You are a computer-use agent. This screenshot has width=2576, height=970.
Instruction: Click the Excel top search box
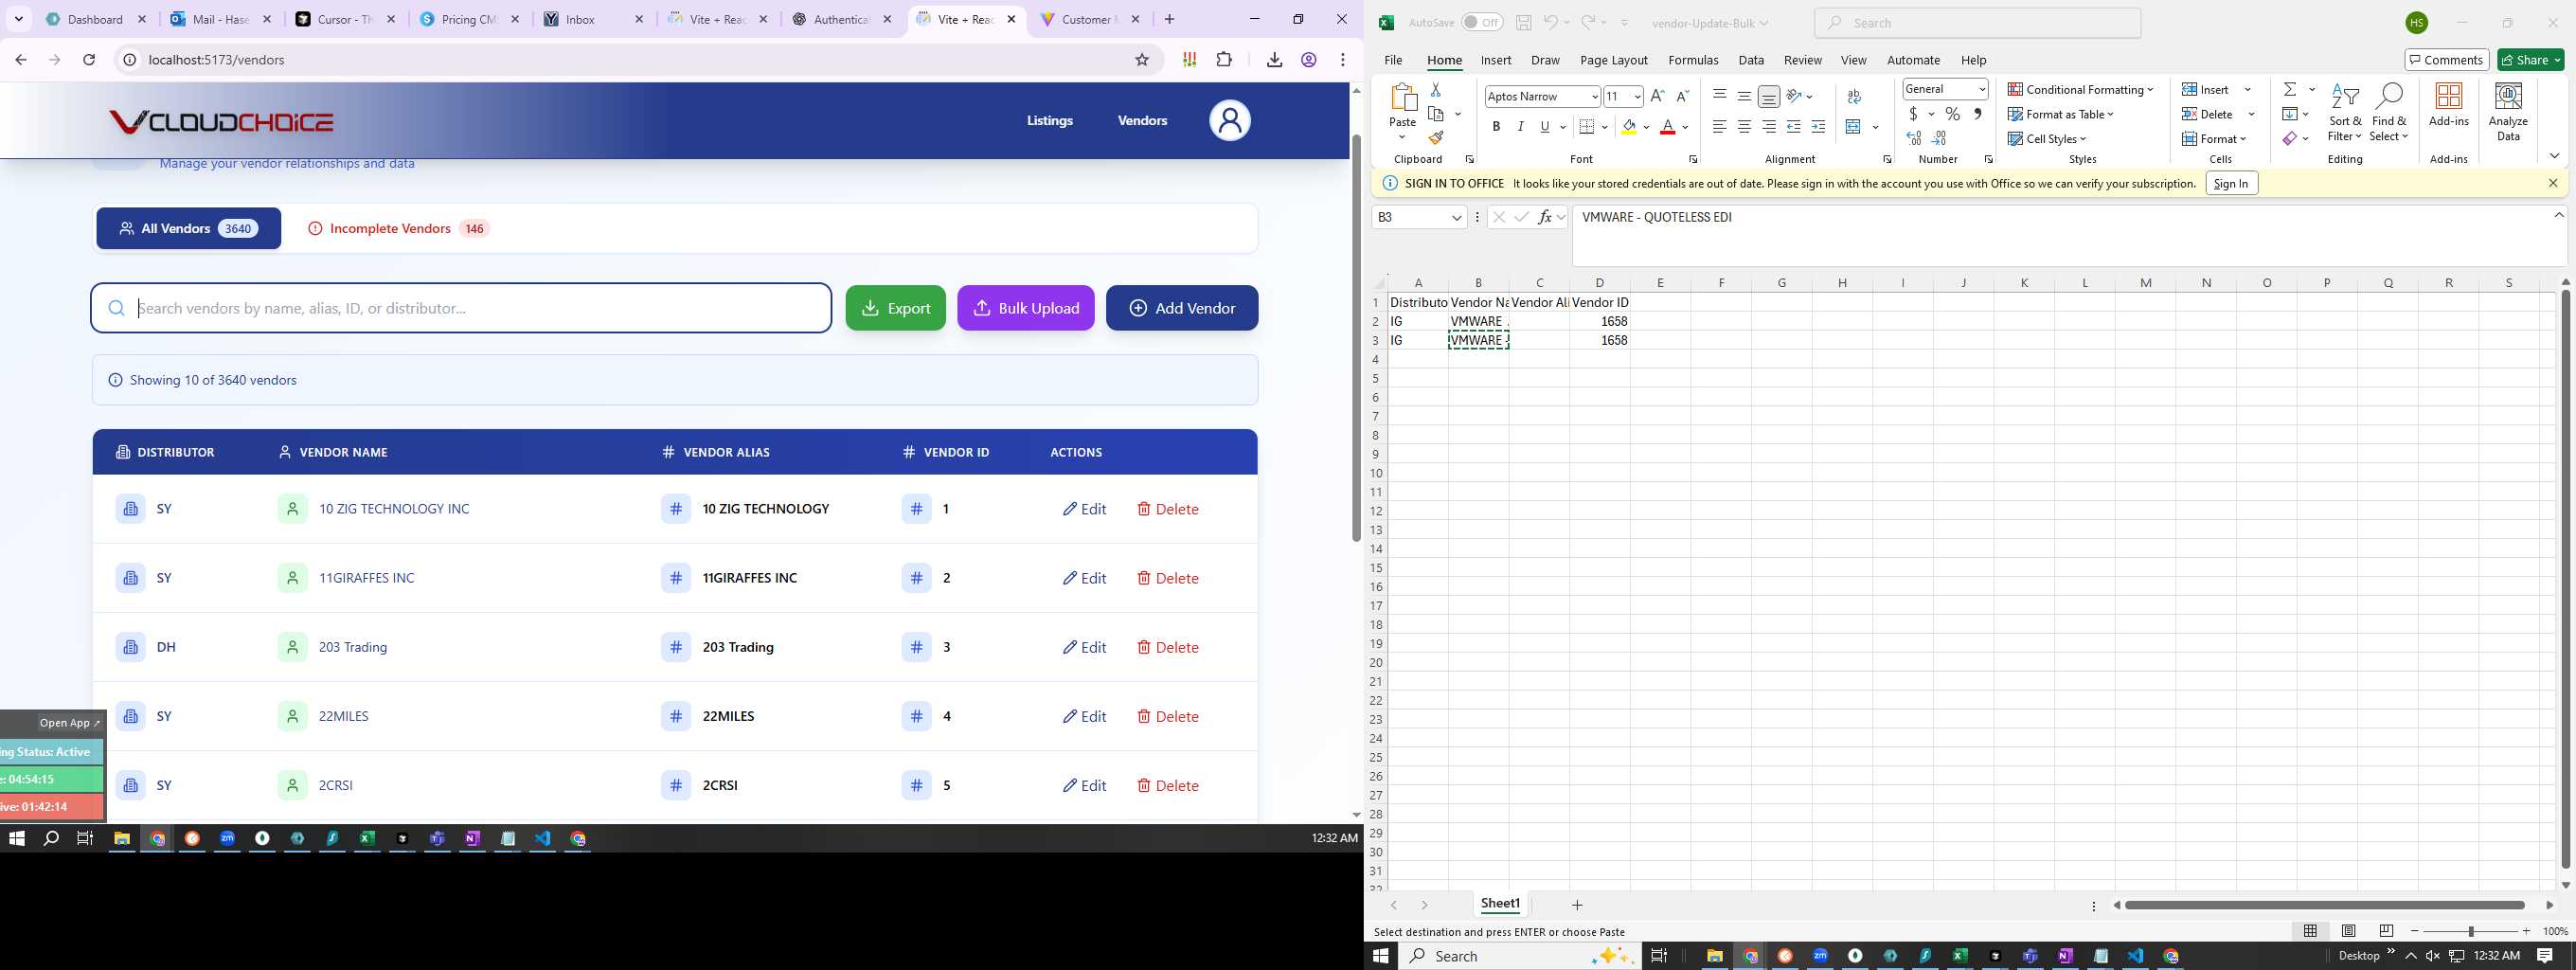coord(1978,22)
